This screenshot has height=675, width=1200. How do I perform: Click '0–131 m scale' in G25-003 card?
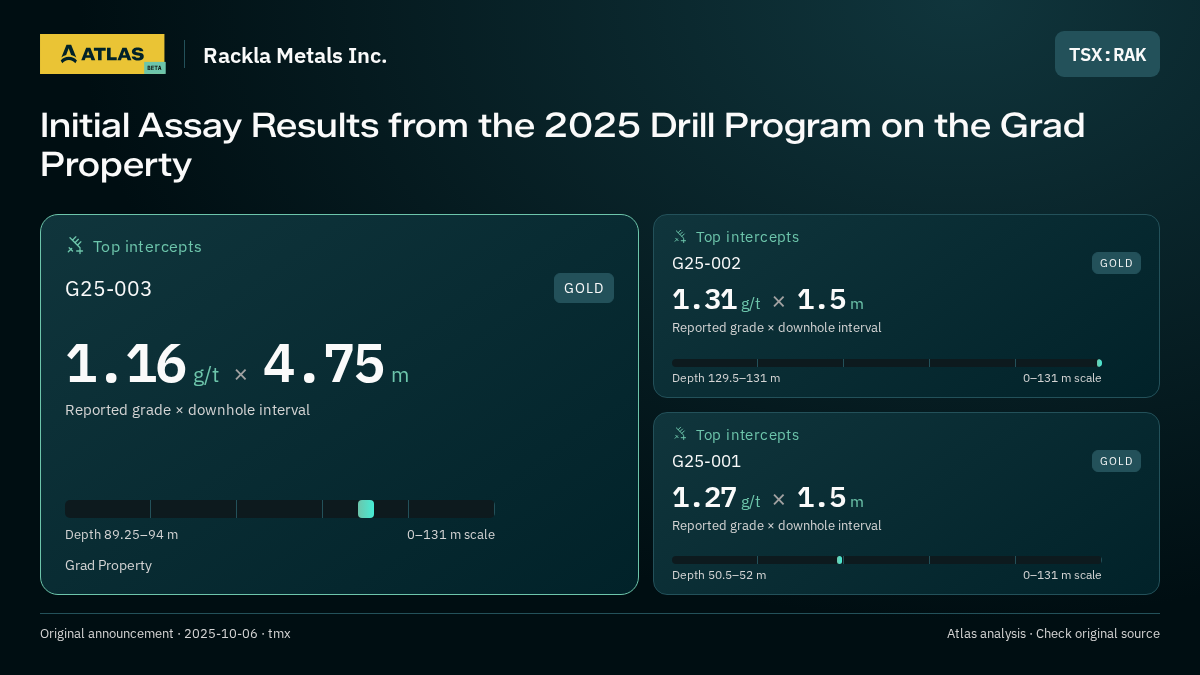pyautogui.click(x=451, y=535)
